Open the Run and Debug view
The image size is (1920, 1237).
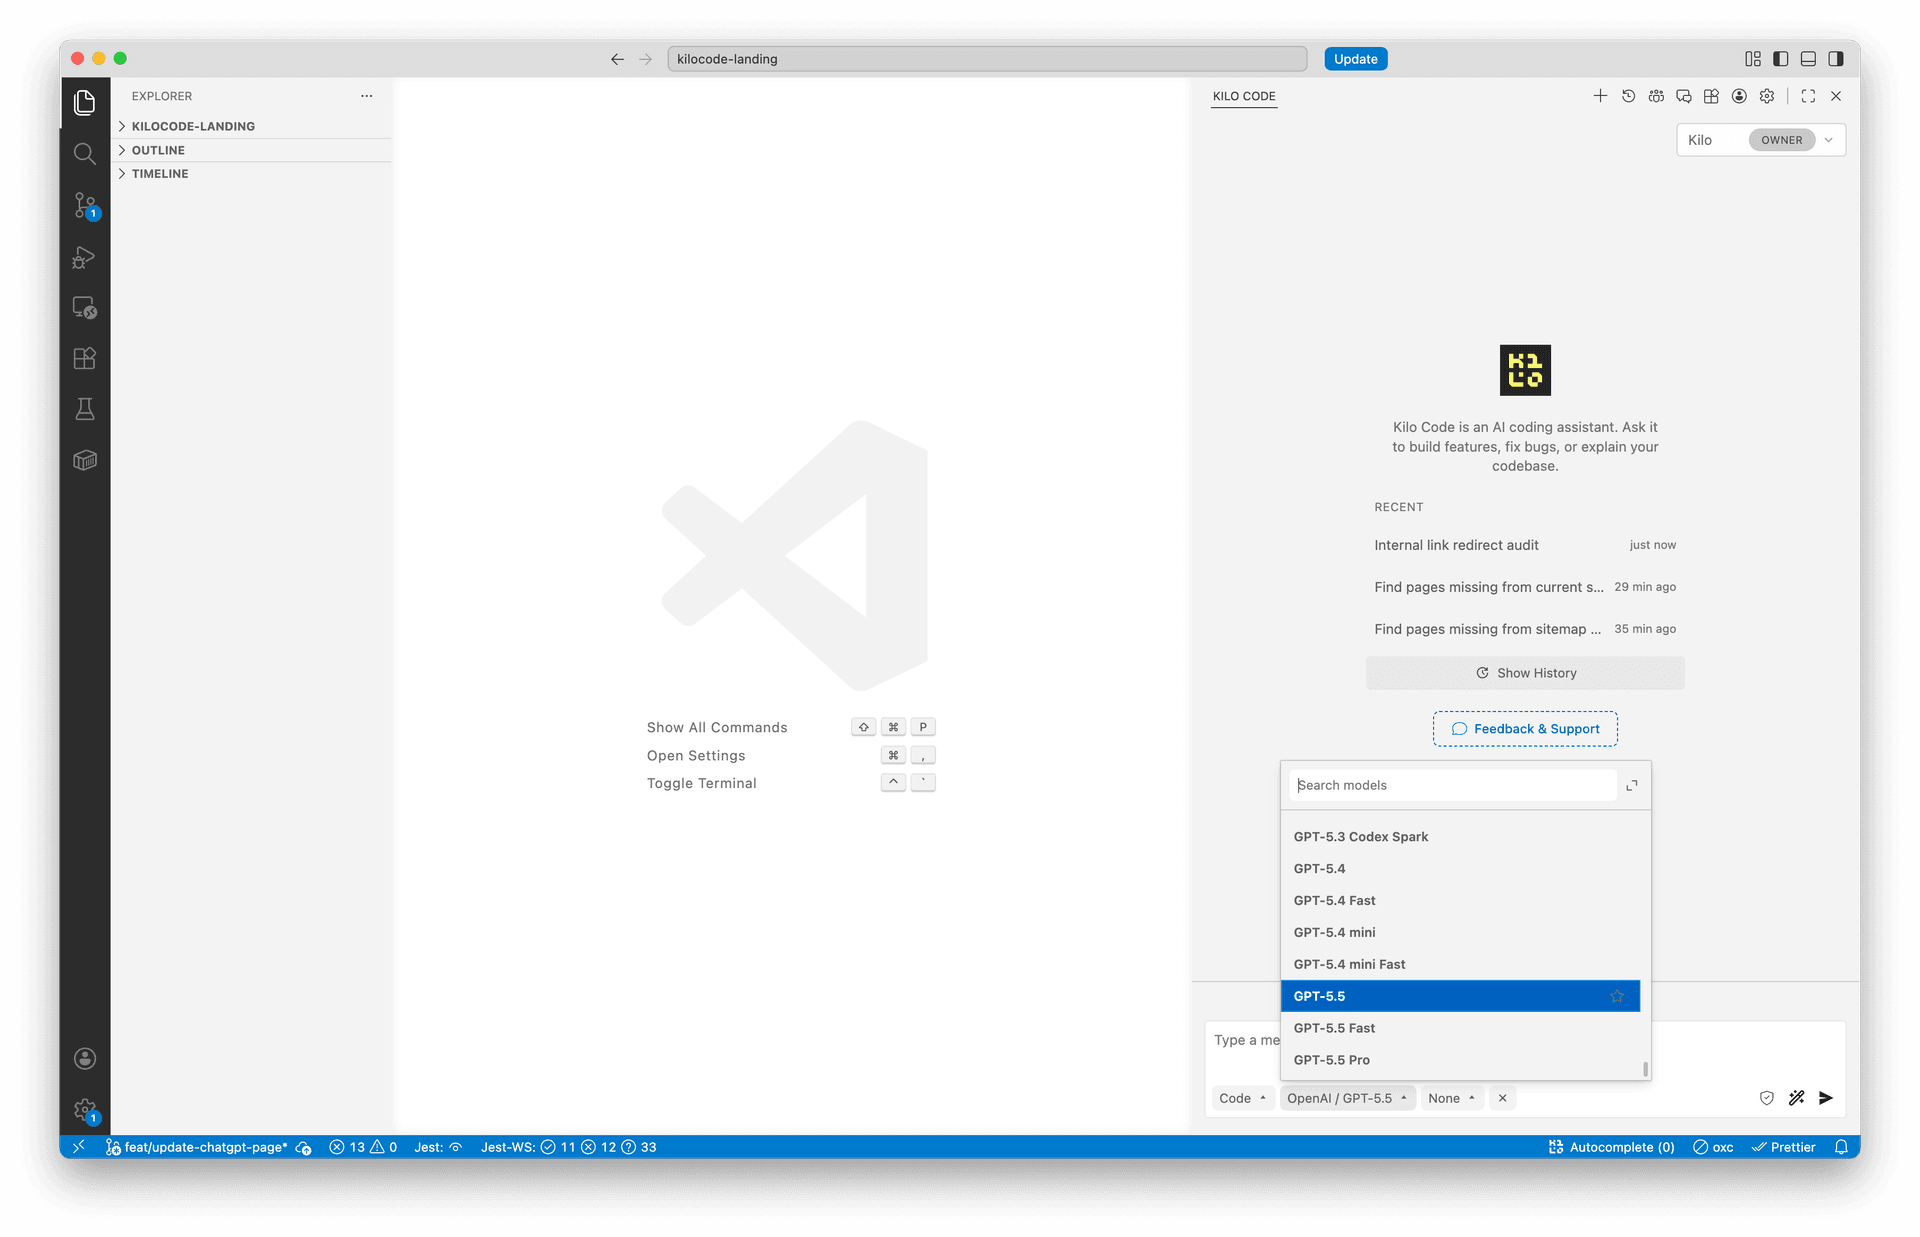pos(85,257)
